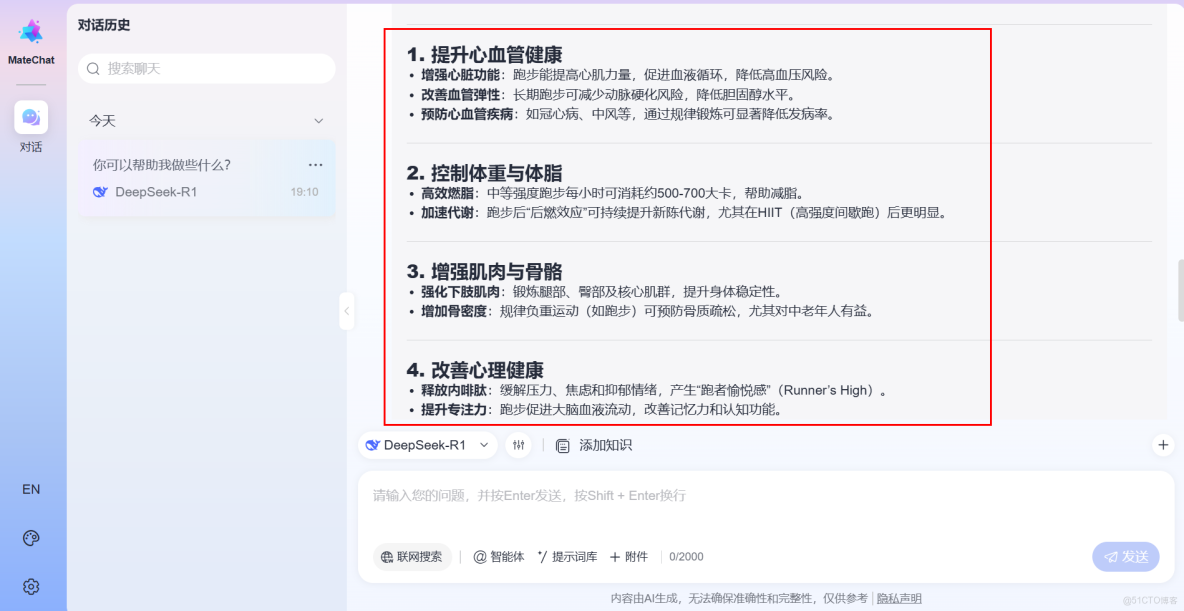Toggle 联网搜索 web search mode
The image size is (1184, 611).
tap(413, 556)
